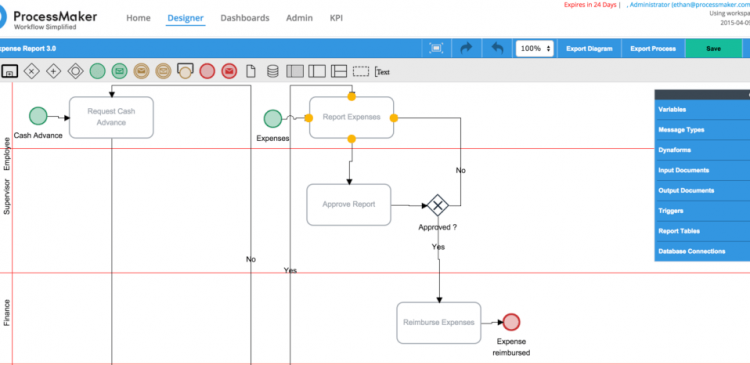
Task: Click the 'Expense reimbursed' label
Action: pos(511,347)
